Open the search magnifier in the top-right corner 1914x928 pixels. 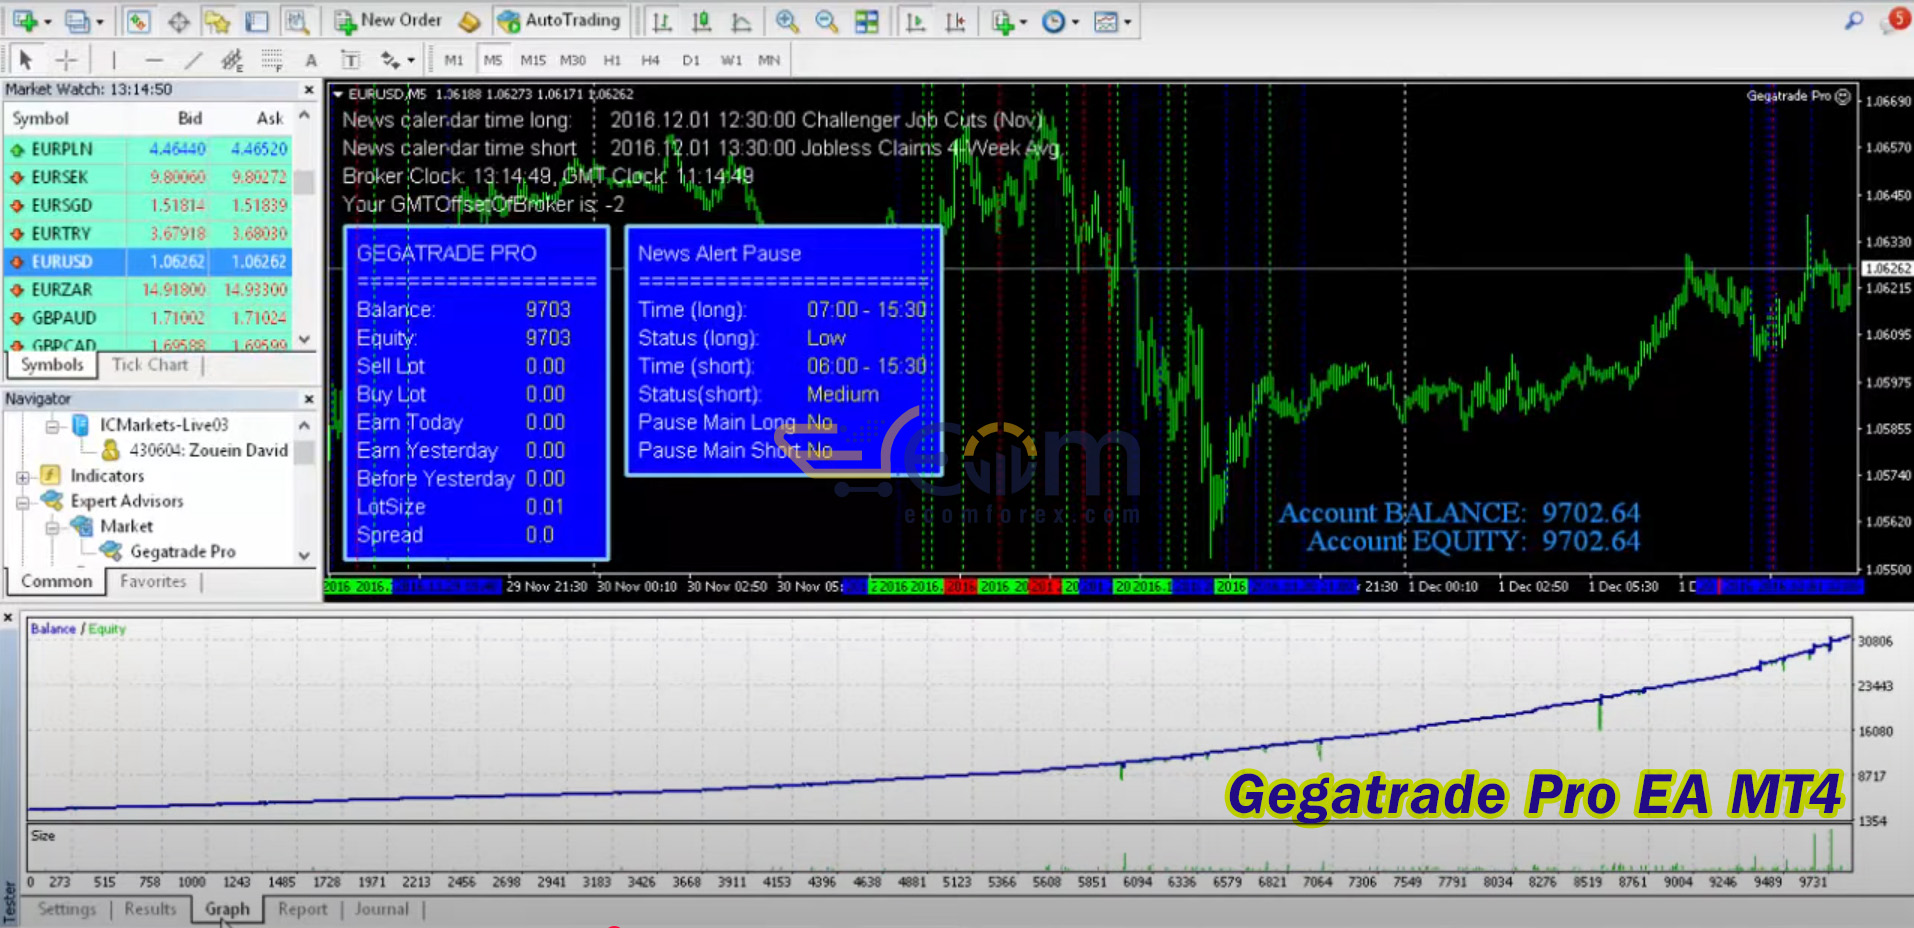1853,20
